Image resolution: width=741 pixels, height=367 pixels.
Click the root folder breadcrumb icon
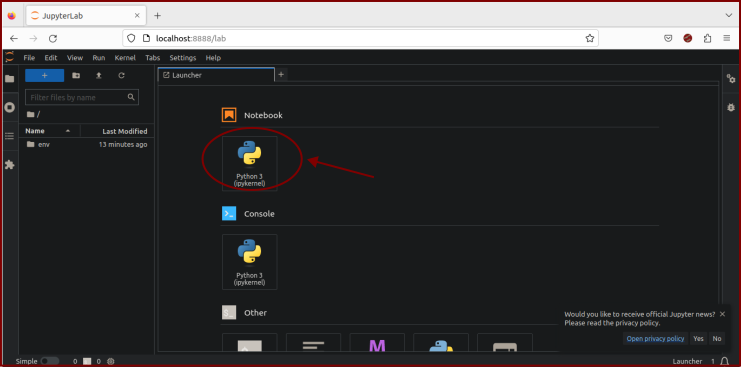tap(31, 114)
